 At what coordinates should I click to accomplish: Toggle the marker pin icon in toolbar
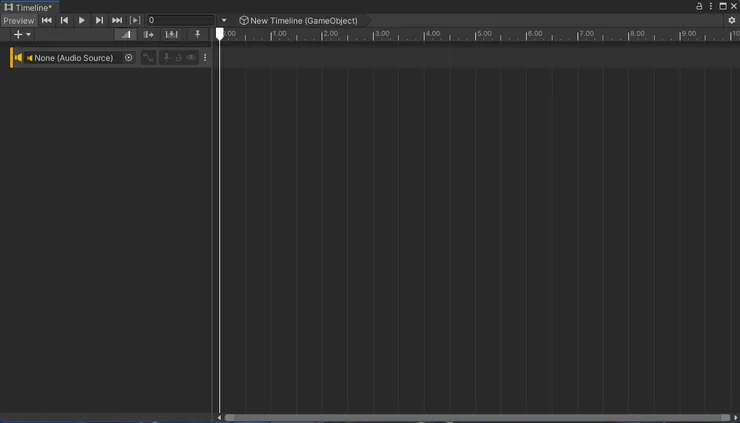point(198,34)
